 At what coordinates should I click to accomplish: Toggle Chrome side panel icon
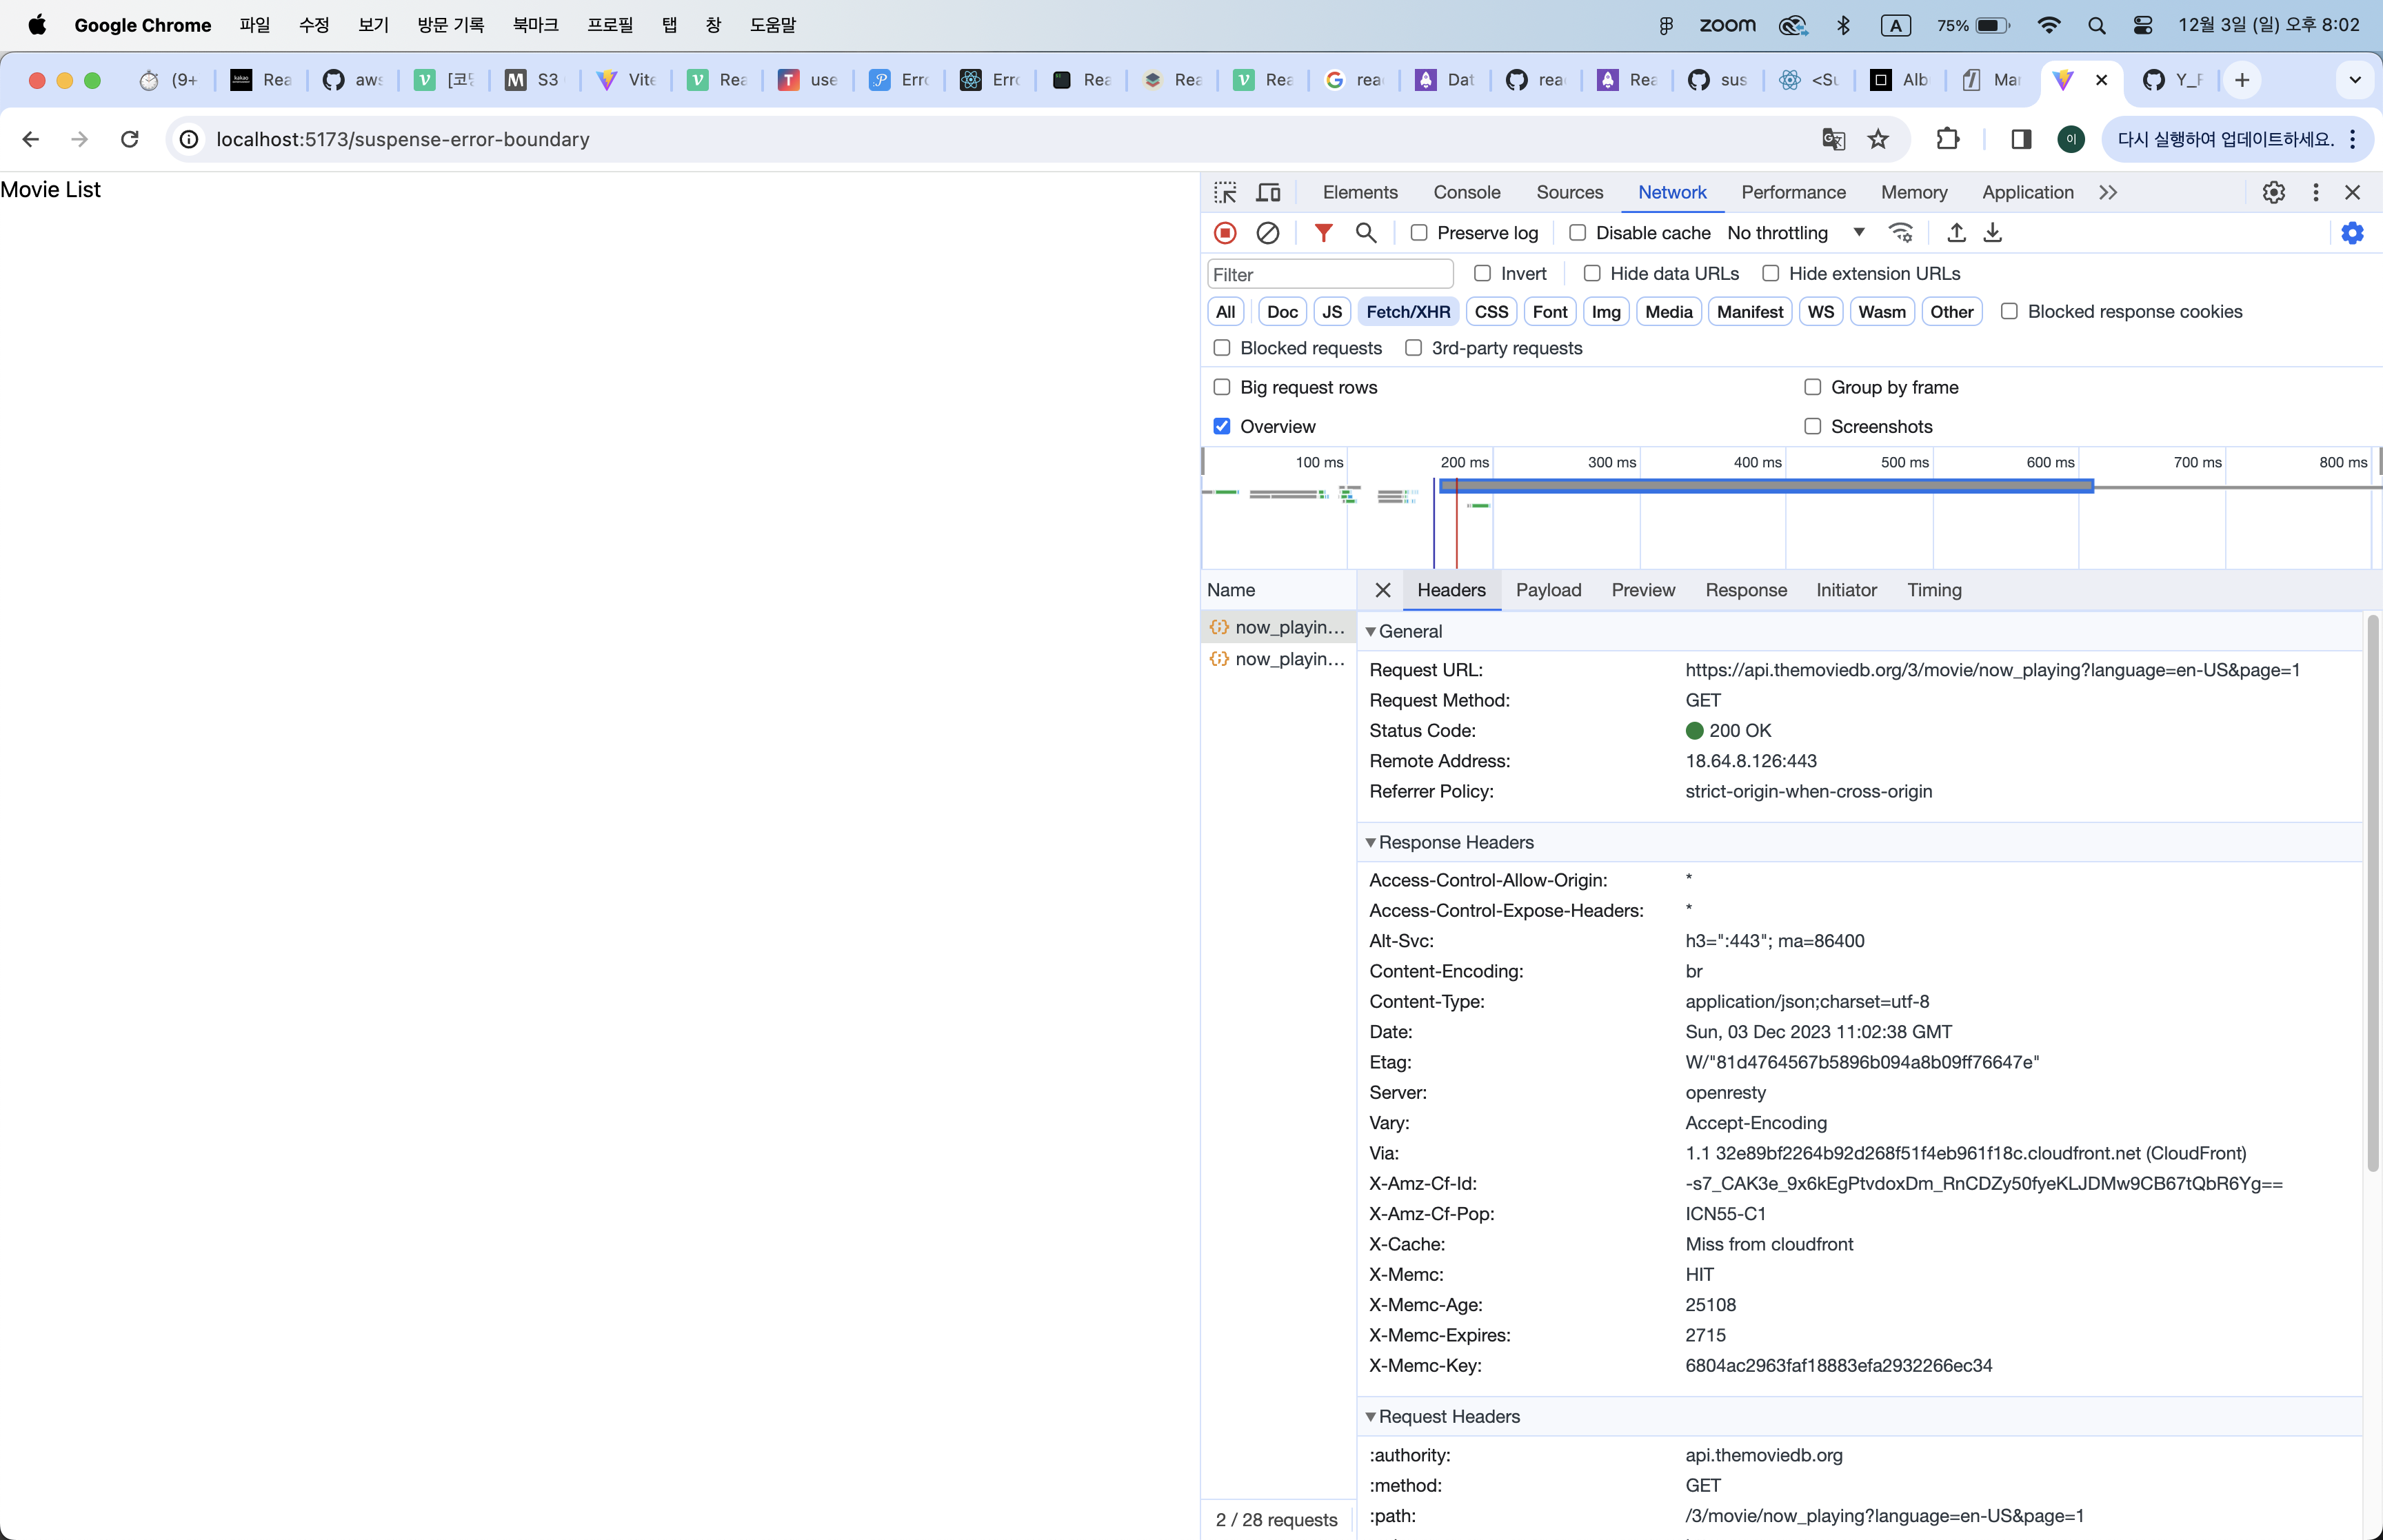click(2021, 139)
